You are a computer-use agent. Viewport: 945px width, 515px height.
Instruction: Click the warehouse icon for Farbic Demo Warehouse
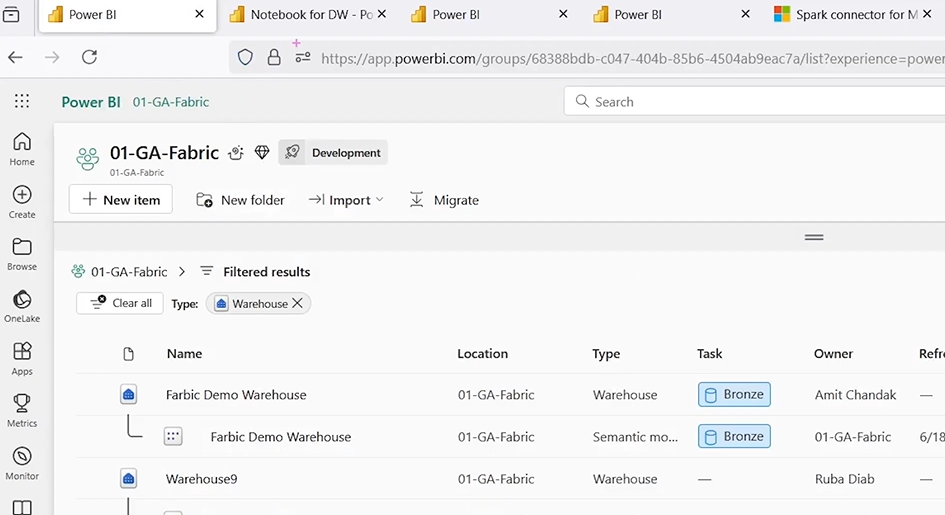pyautogui.click(x=128, y=395)
